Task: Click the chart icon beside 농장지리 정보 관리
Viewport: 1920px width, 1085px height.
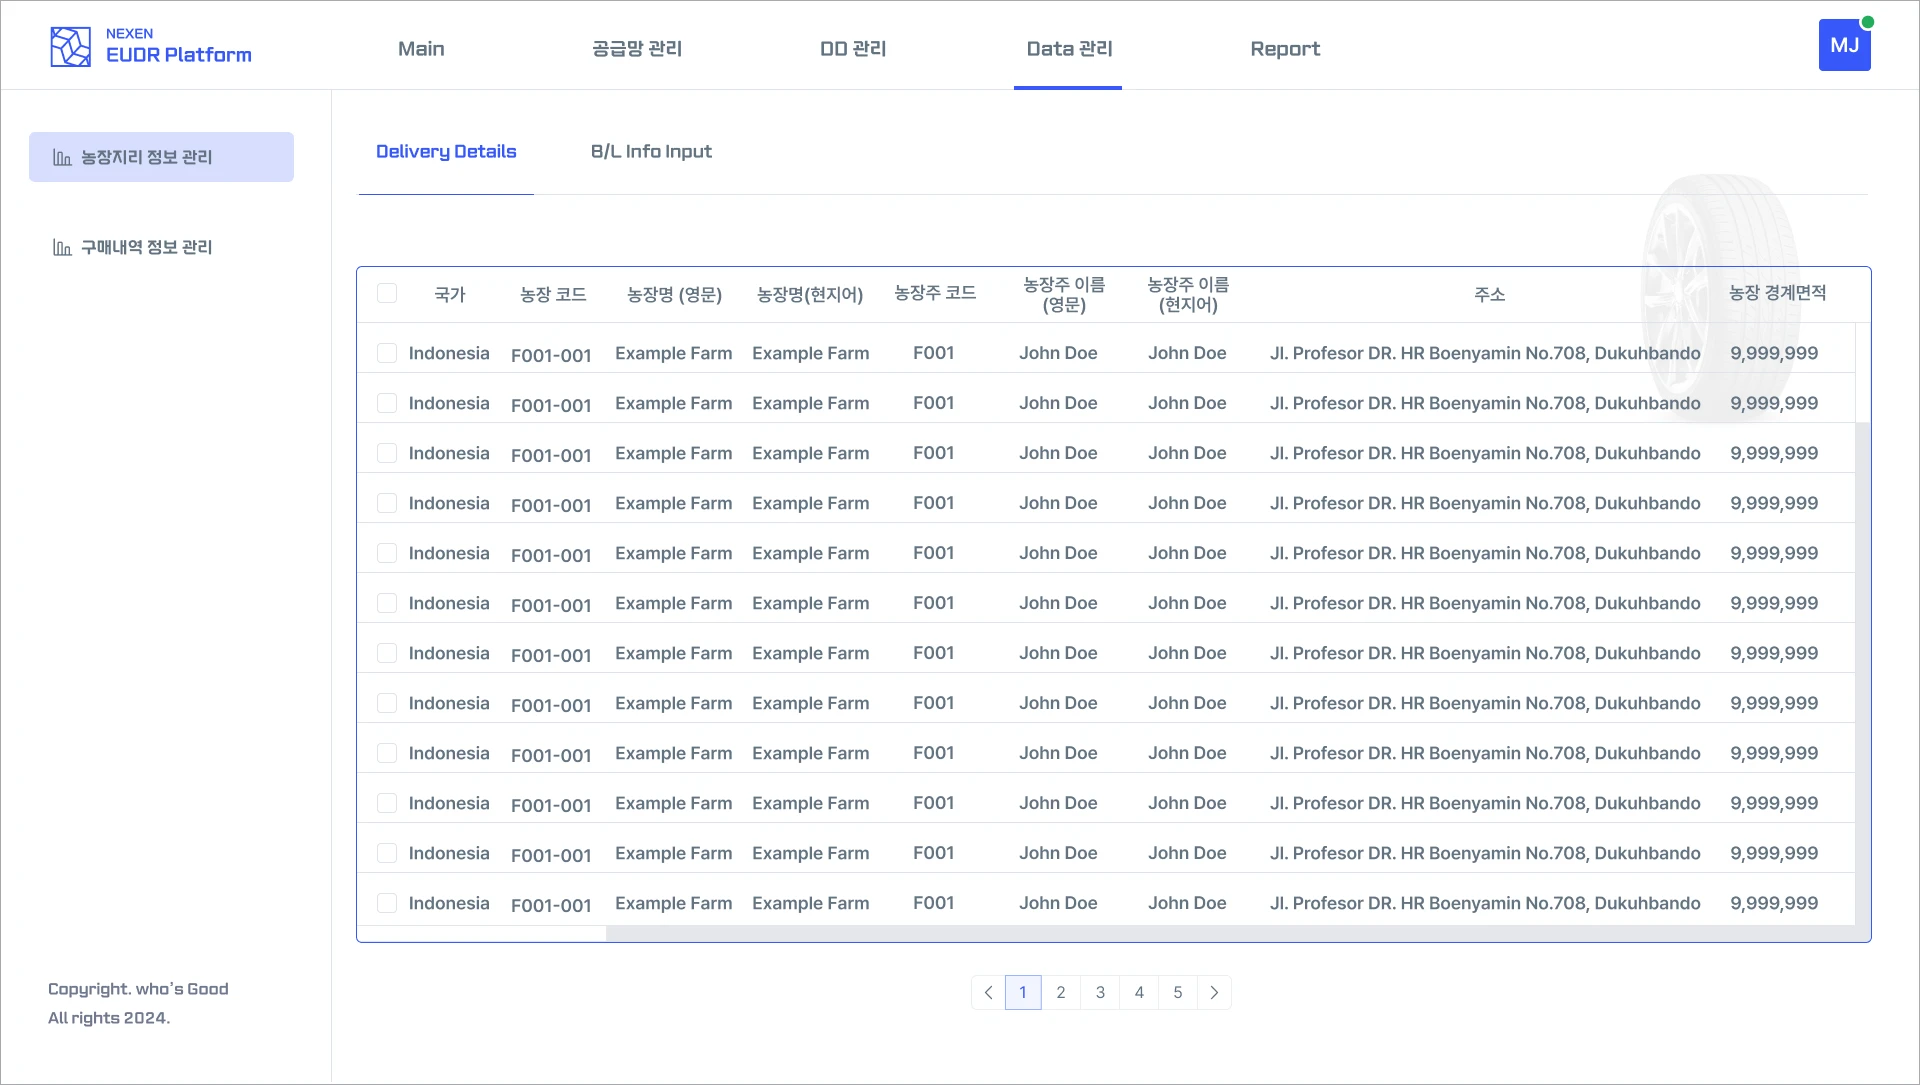Action: point(62,157)
